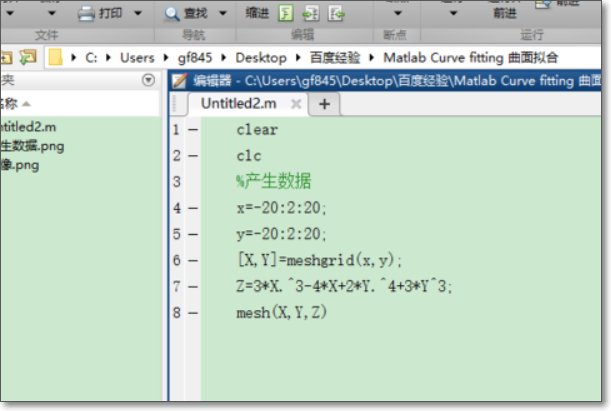Expand arrow between Desktop and 百度经验
This screenshot has height=411, width=611.
coord(298,58)
